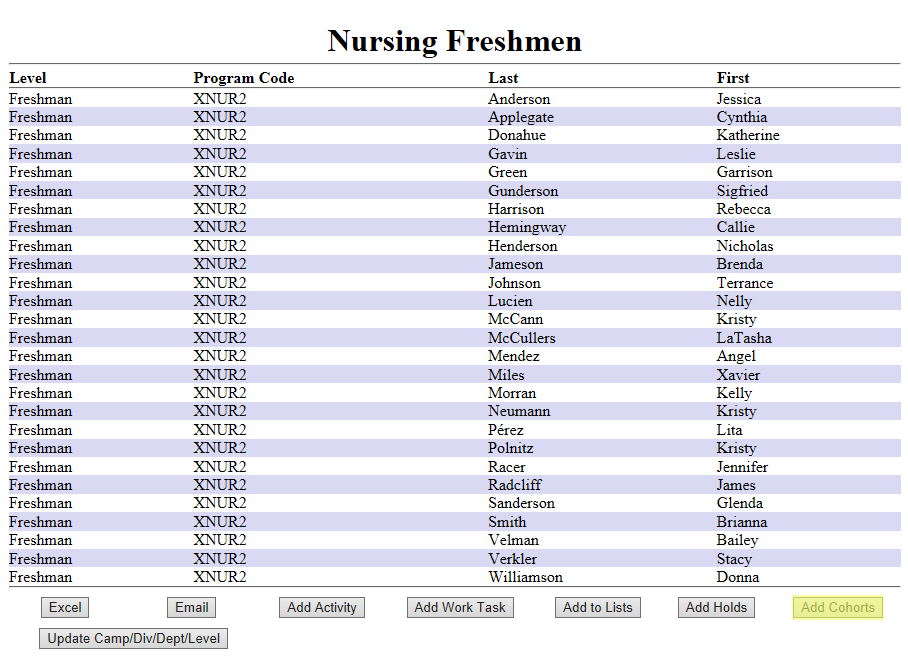Image resolution: width=908 pixels, height=663 pixels.
Task: Click the Add Work Task button
Action: coord(459,607)
